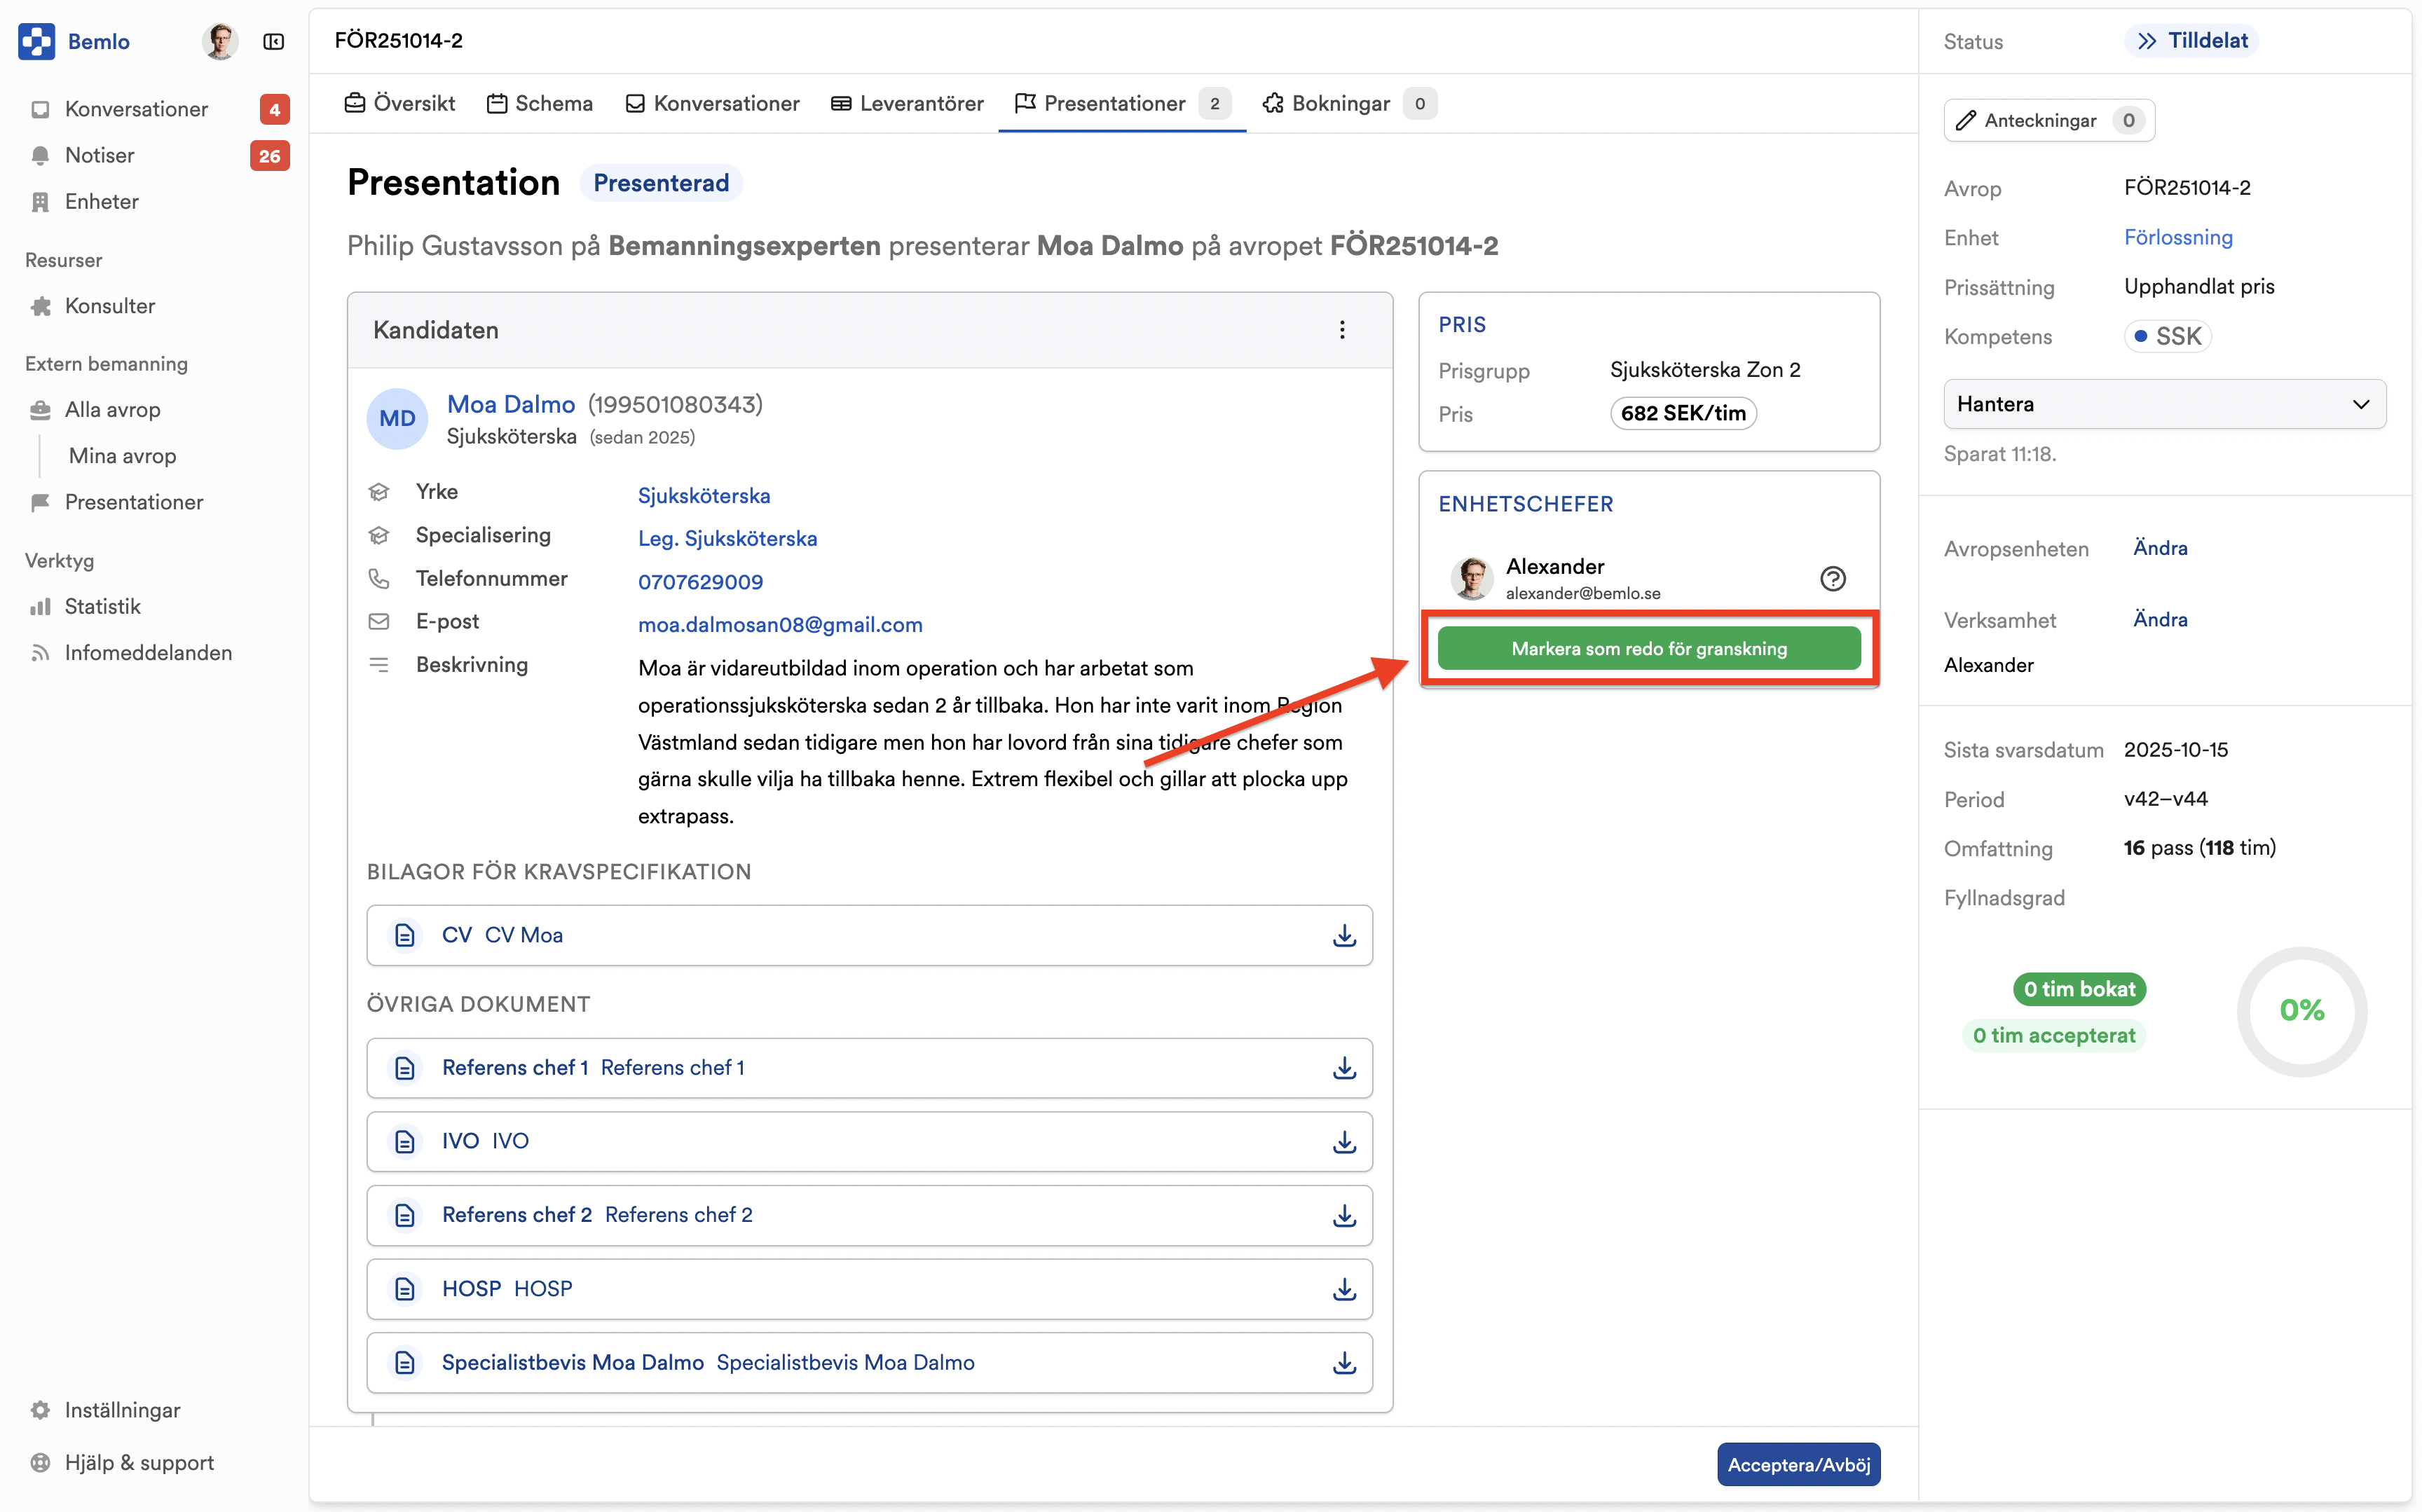Click the Presenterad status label
This screenshot has height=1512, width=2422.
pyautogui.click(x=661, y=183)
